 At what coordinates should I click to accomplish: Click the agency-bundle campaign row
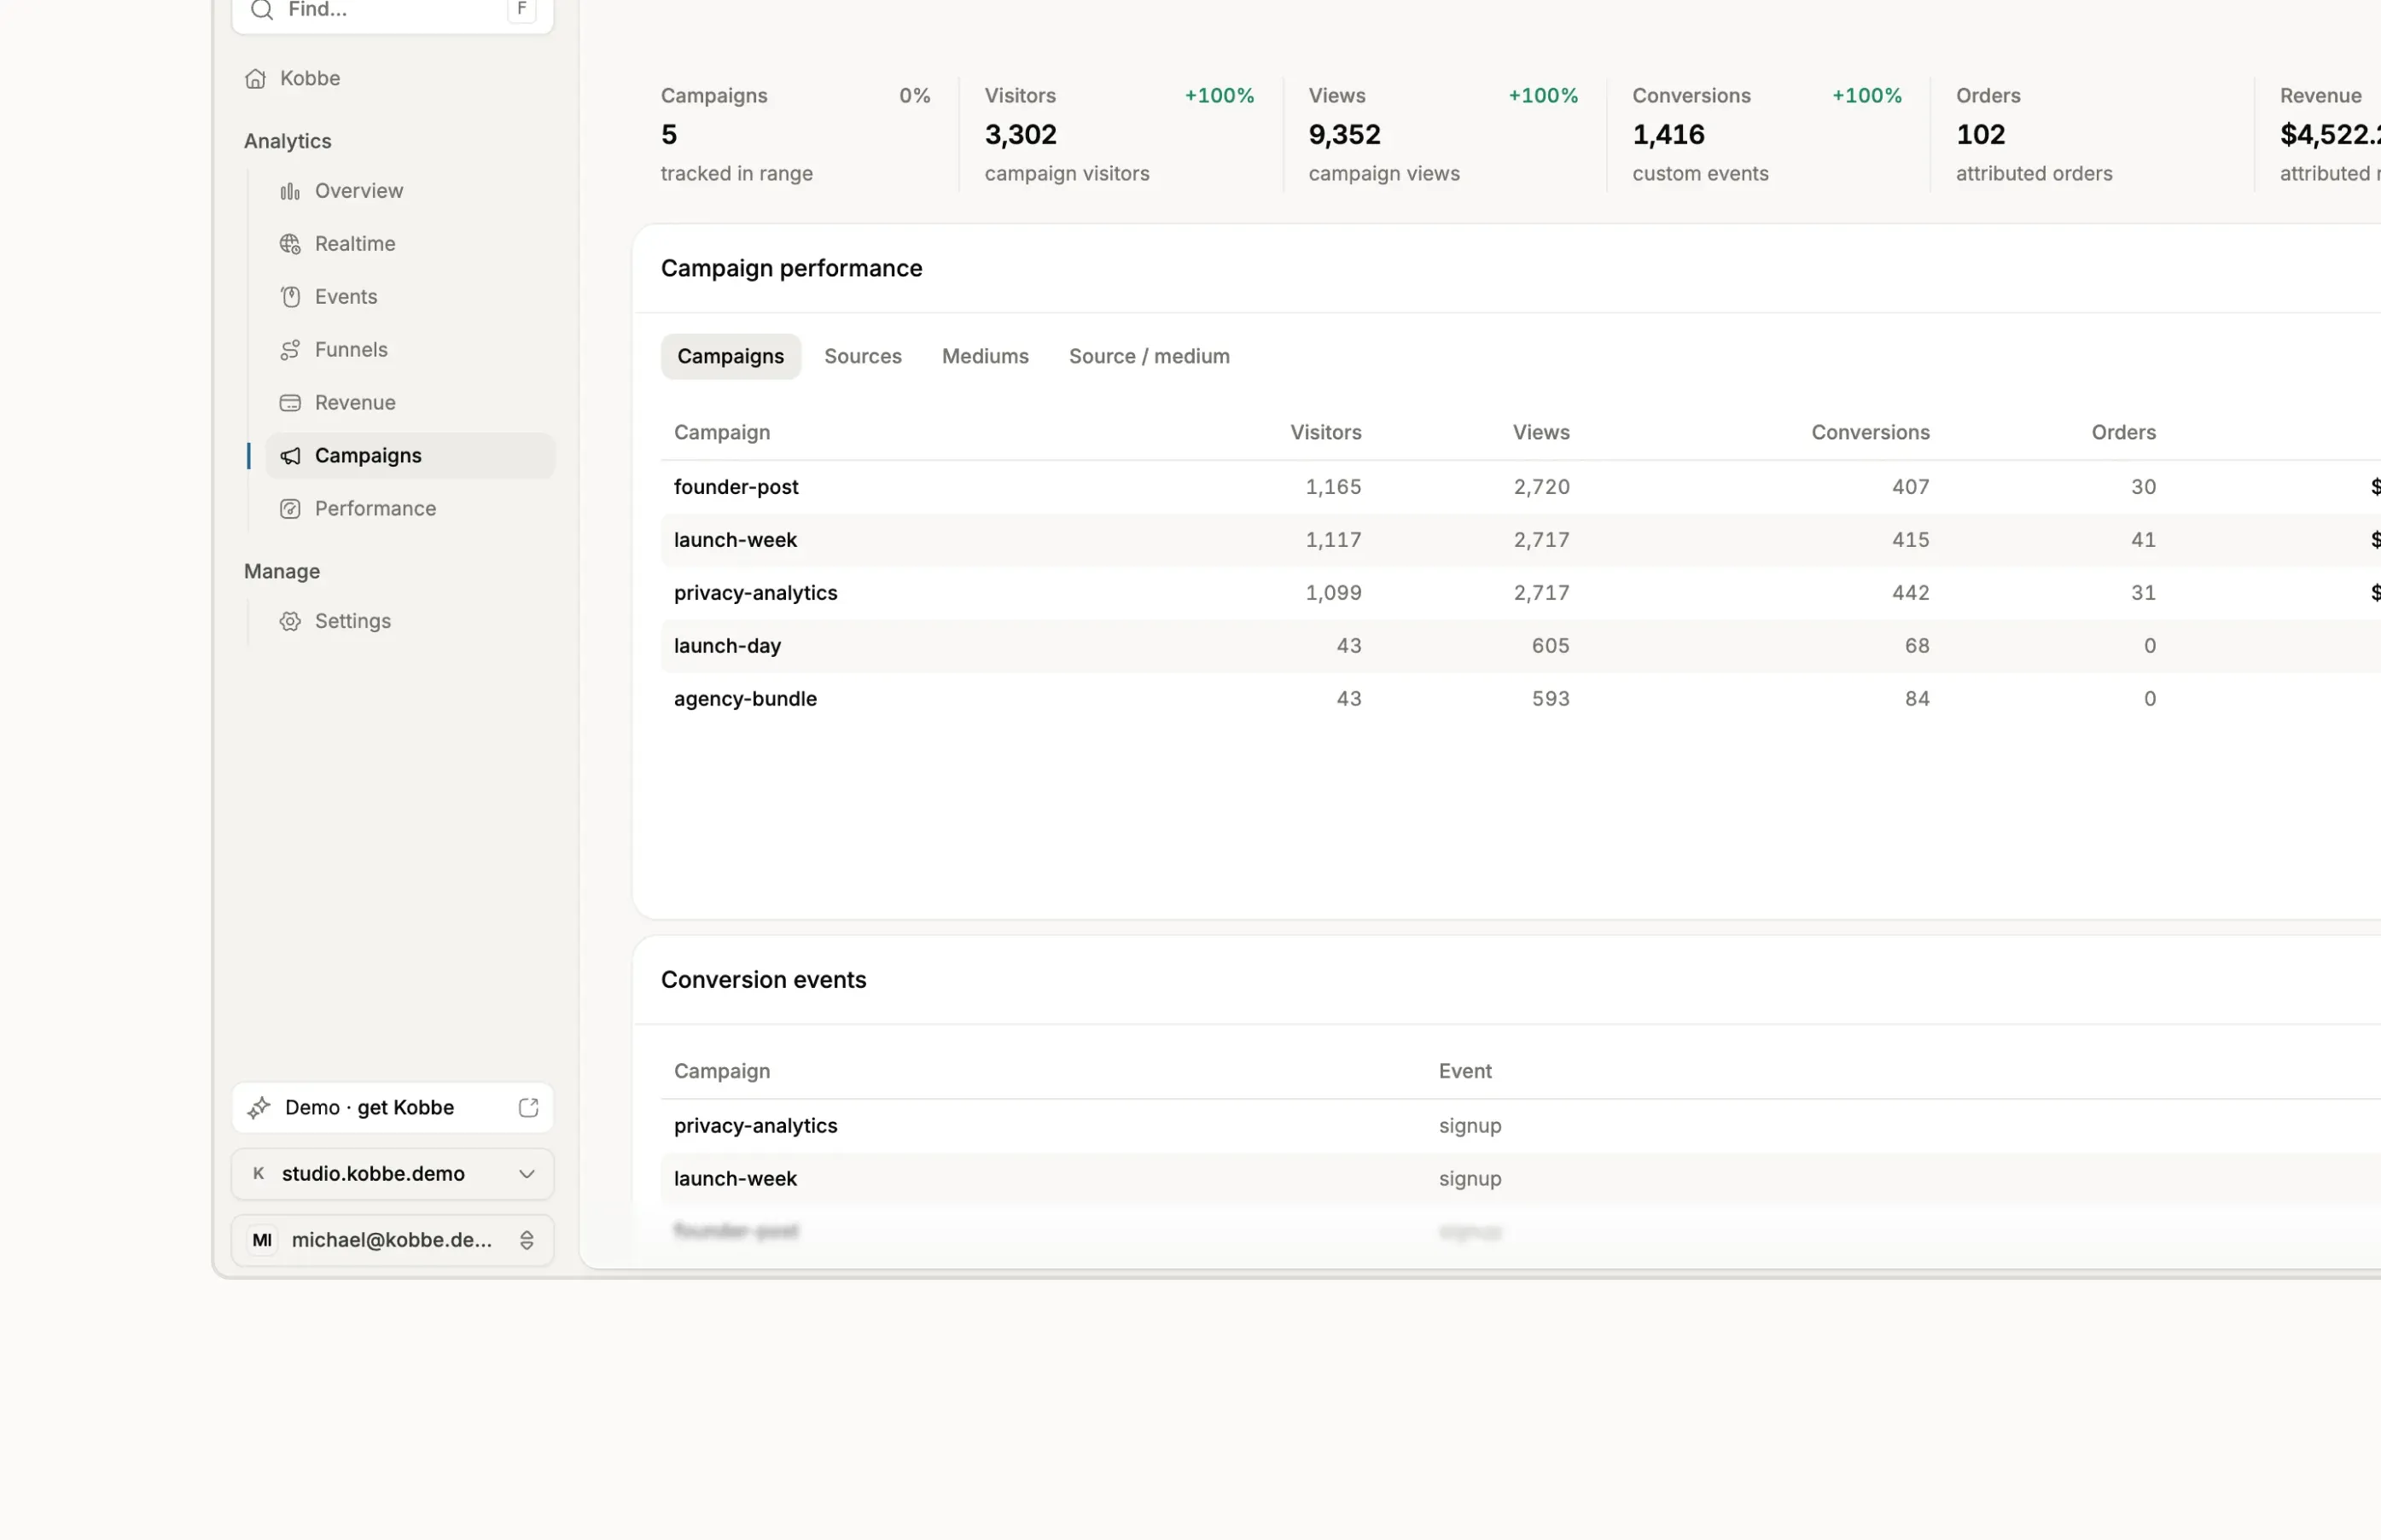(x=1520, y=699)
